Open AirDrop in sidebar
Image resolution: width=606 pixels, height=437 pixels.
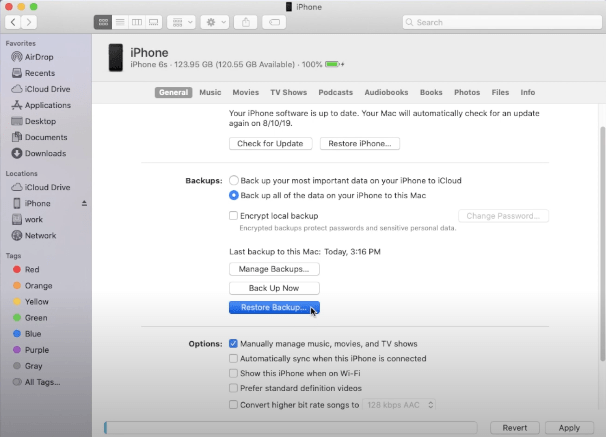point(32,57)
